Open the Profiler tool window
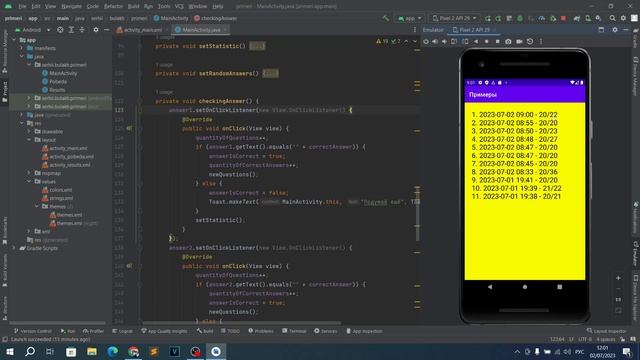The height and width of the screenshot is (360, 640). coord(93,331)
